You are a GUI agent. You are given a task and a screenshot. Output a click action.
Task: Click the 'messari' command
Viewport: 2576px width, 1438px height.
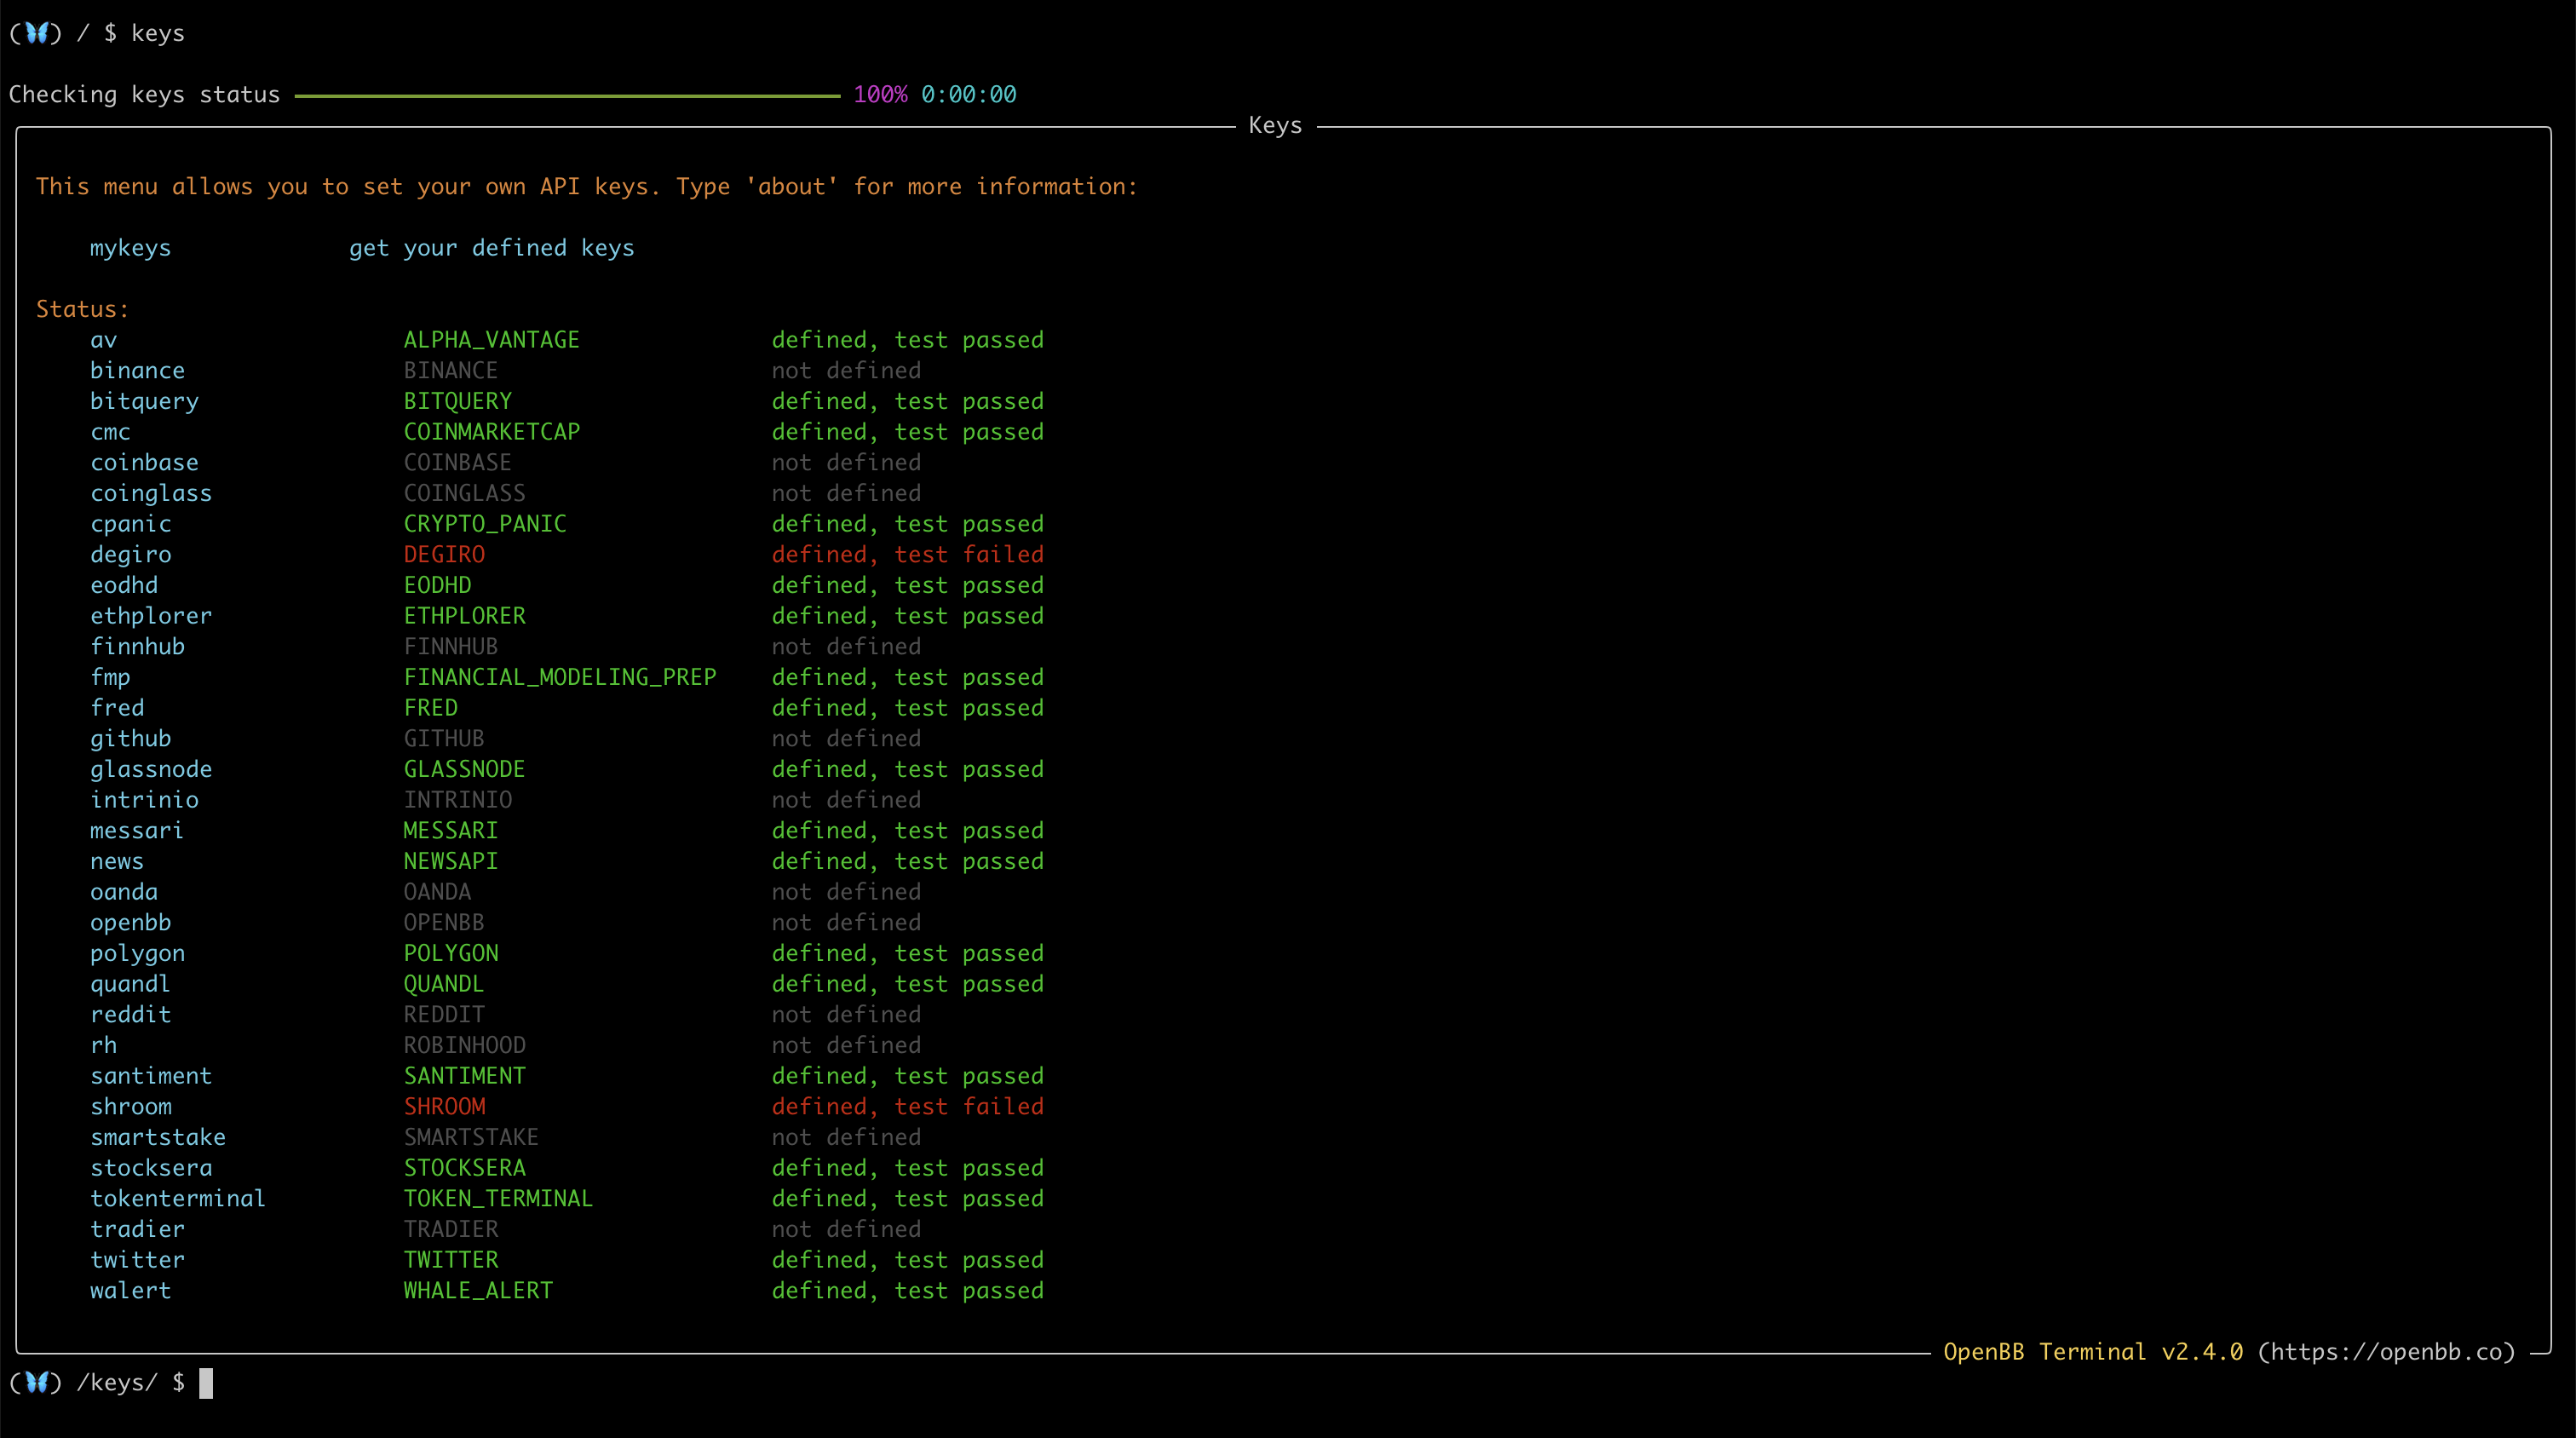tap(137, 831)
